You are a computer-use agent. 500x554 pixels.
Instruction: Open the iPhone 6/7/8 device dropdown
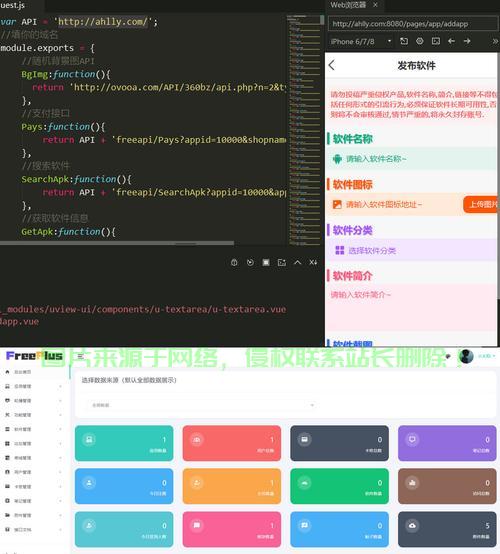tap(361, 42)
